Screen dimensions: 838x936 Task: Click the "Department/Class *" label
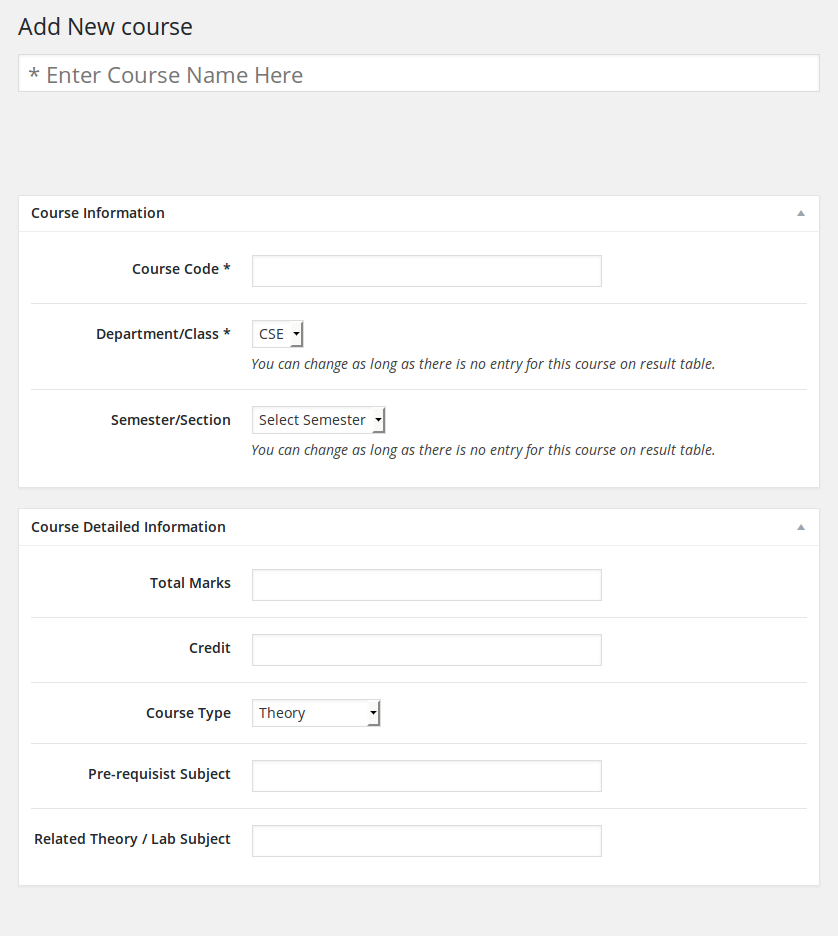coord(163,334)
